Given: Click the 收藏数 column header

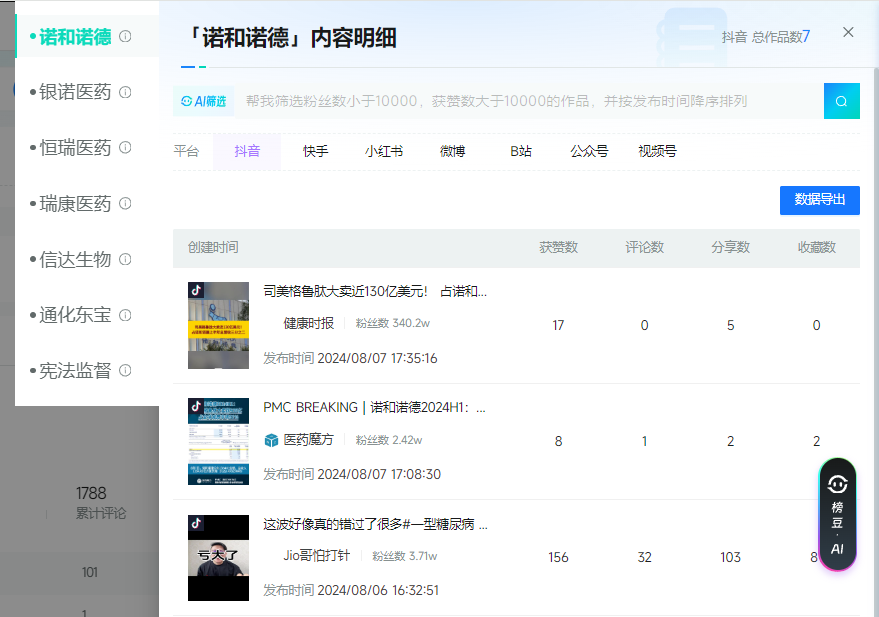Looking at the screenshot, I should point(817,247).
